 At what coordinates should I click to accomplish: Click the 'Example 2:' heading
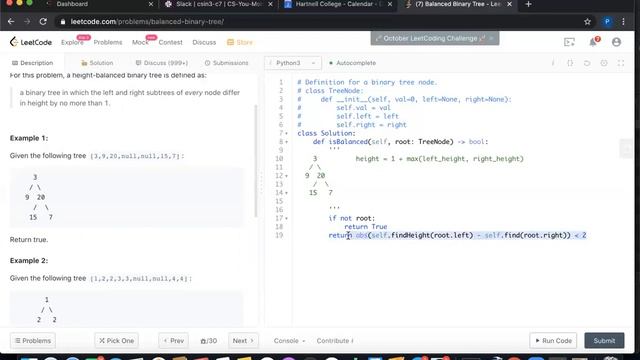(x=29, y=260)
